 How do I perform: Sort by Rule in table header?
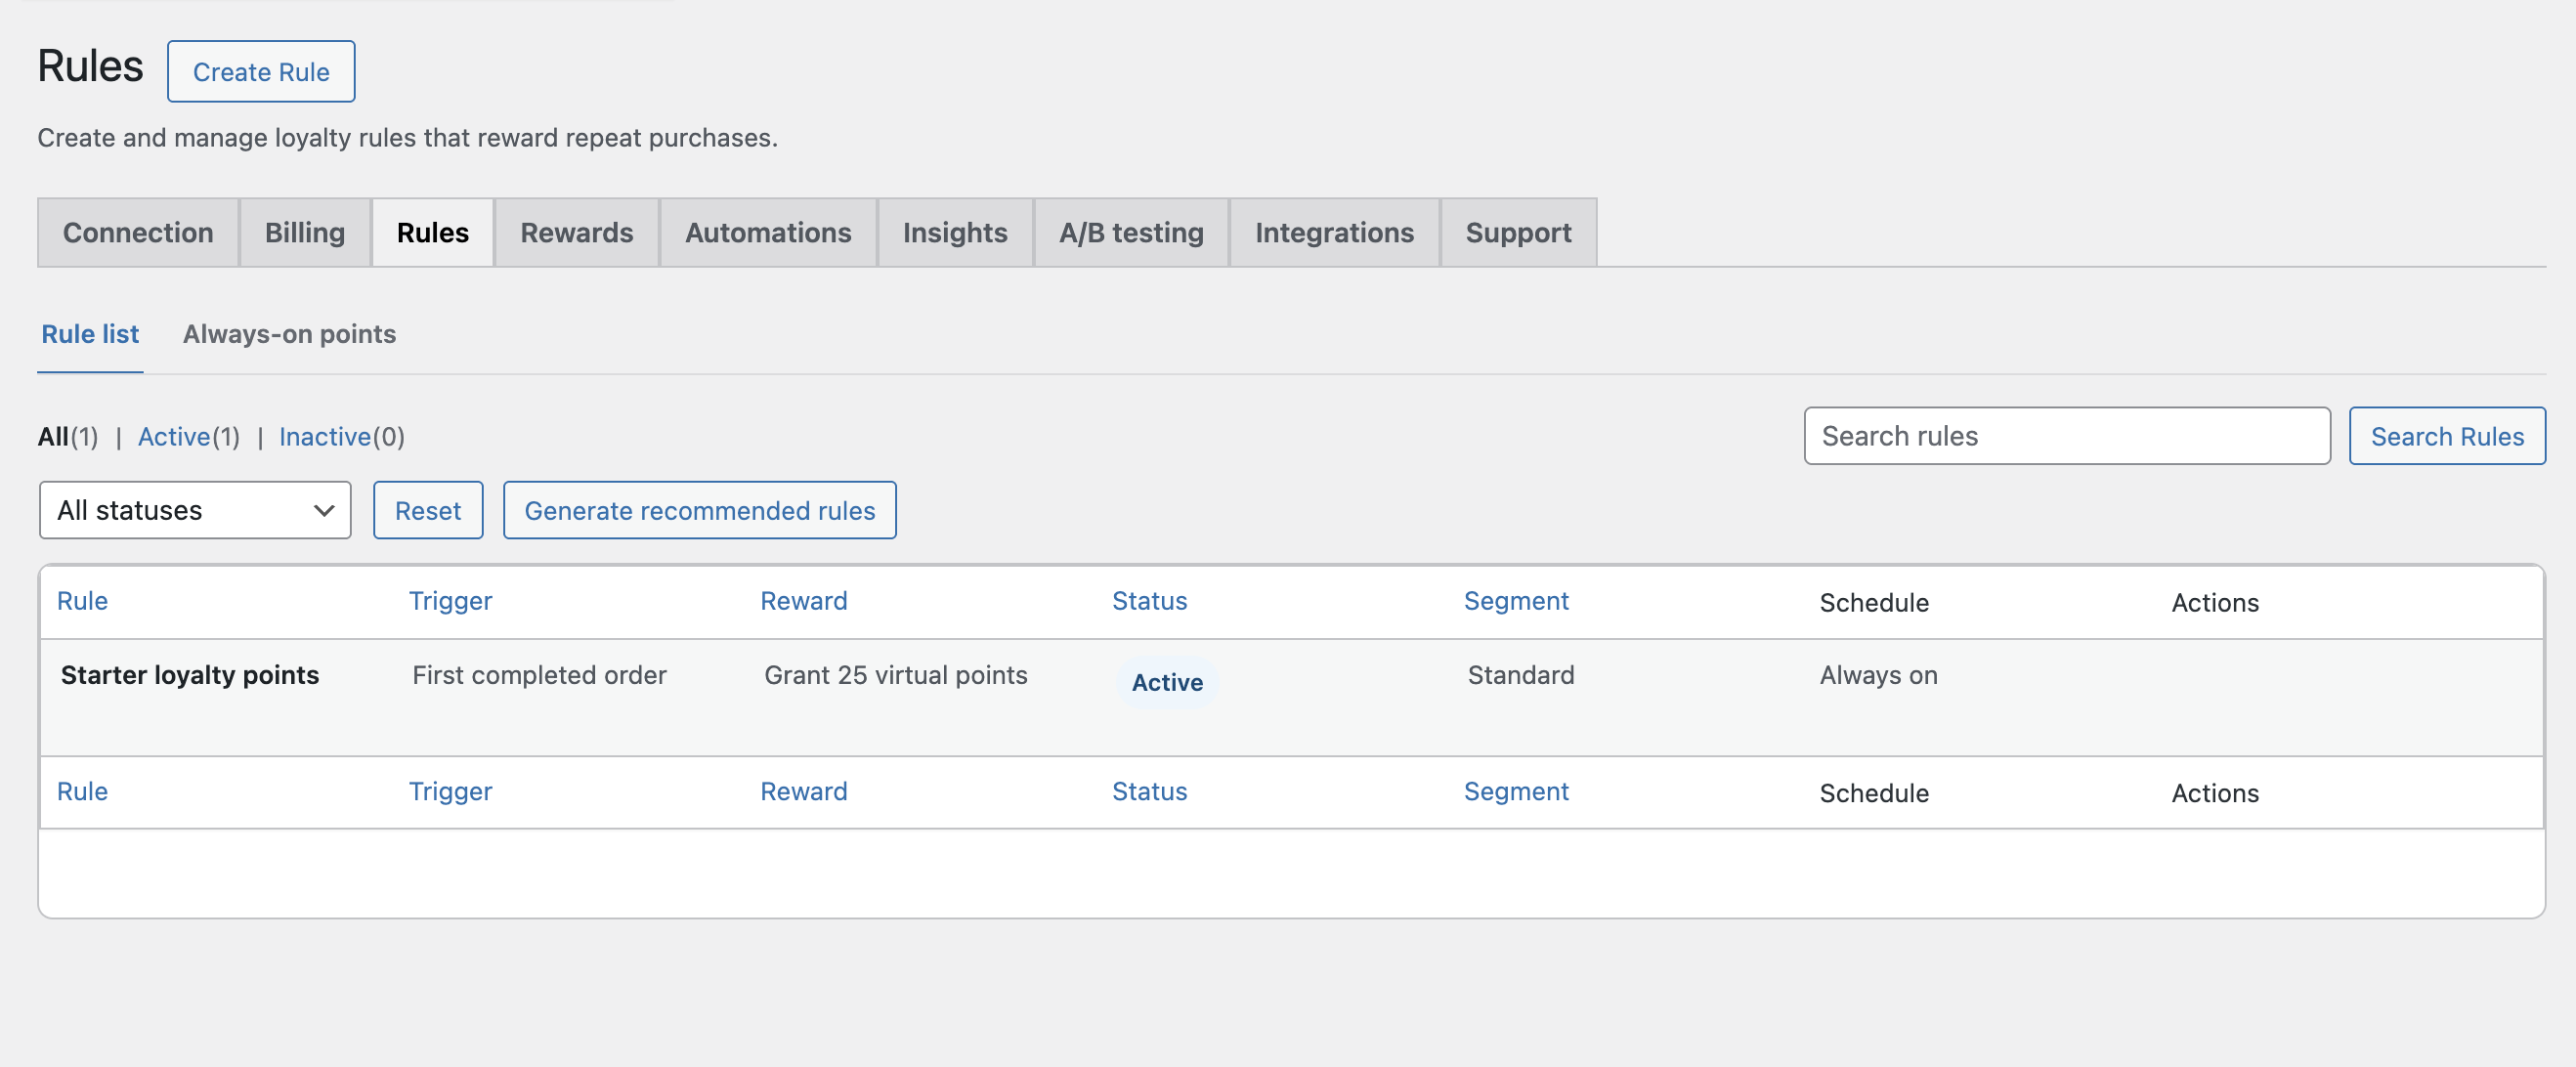tap(82, 601)
